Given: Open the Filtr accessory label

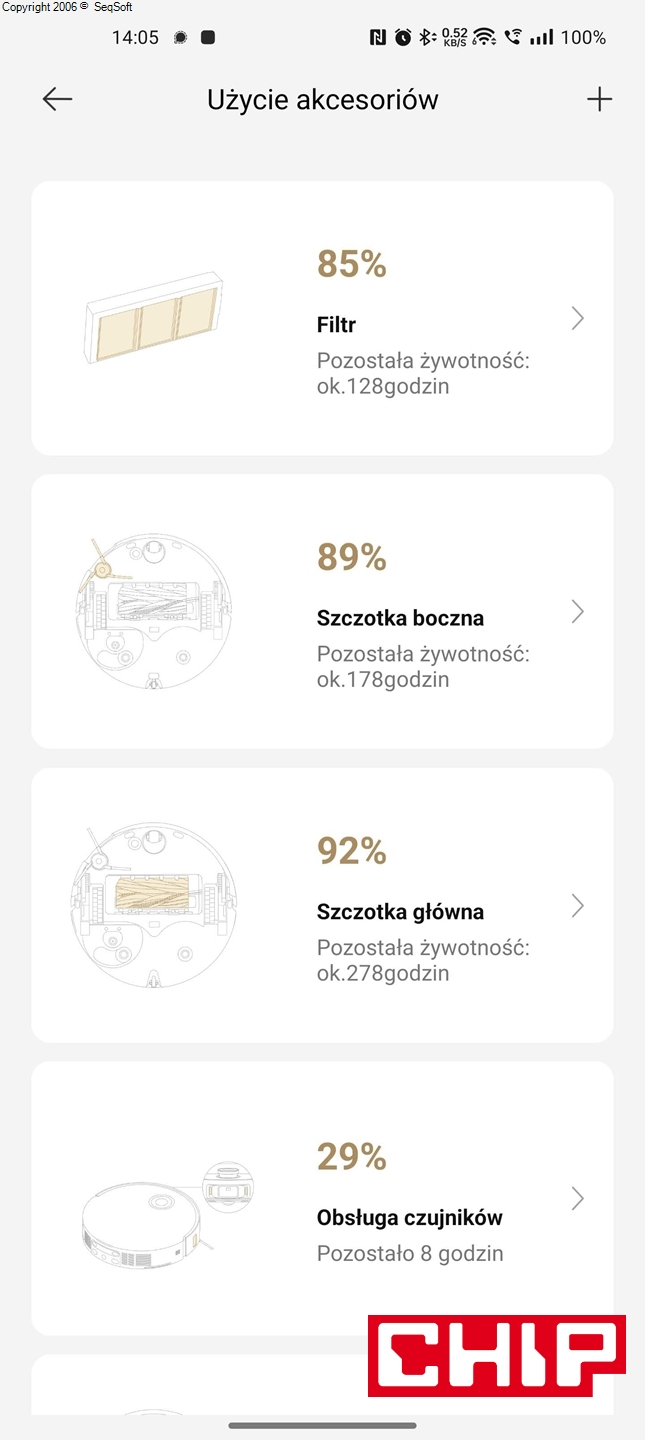Looking at the screenshot, I should tap(336, 325).
